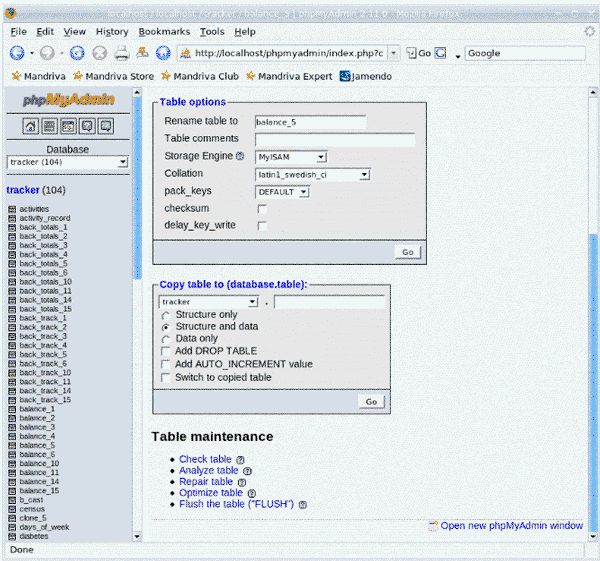Click help icon next to Check table
The width and height of the screenshot is (600, 561).
240,460
